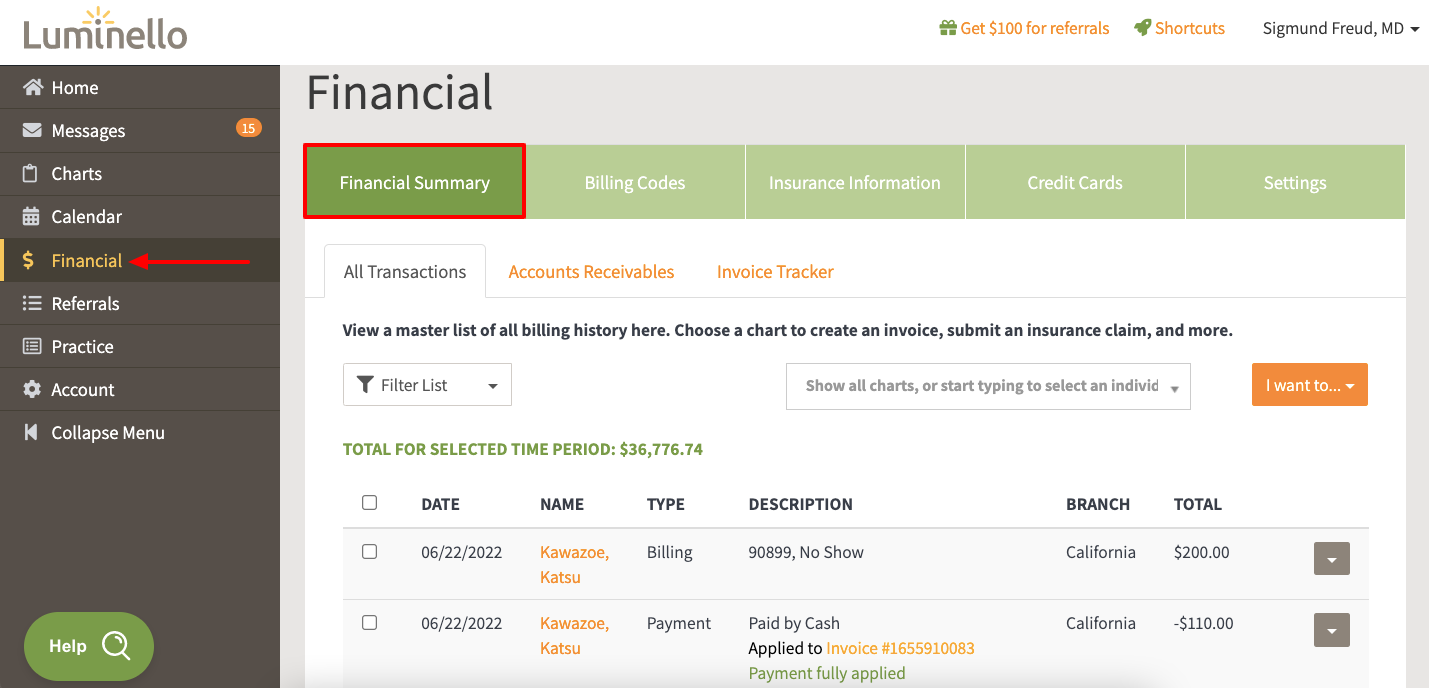The width and height of the screenshot is (1429, 688).
Task: Click Get $100 for referrals link
Action: coord(1035,28)
